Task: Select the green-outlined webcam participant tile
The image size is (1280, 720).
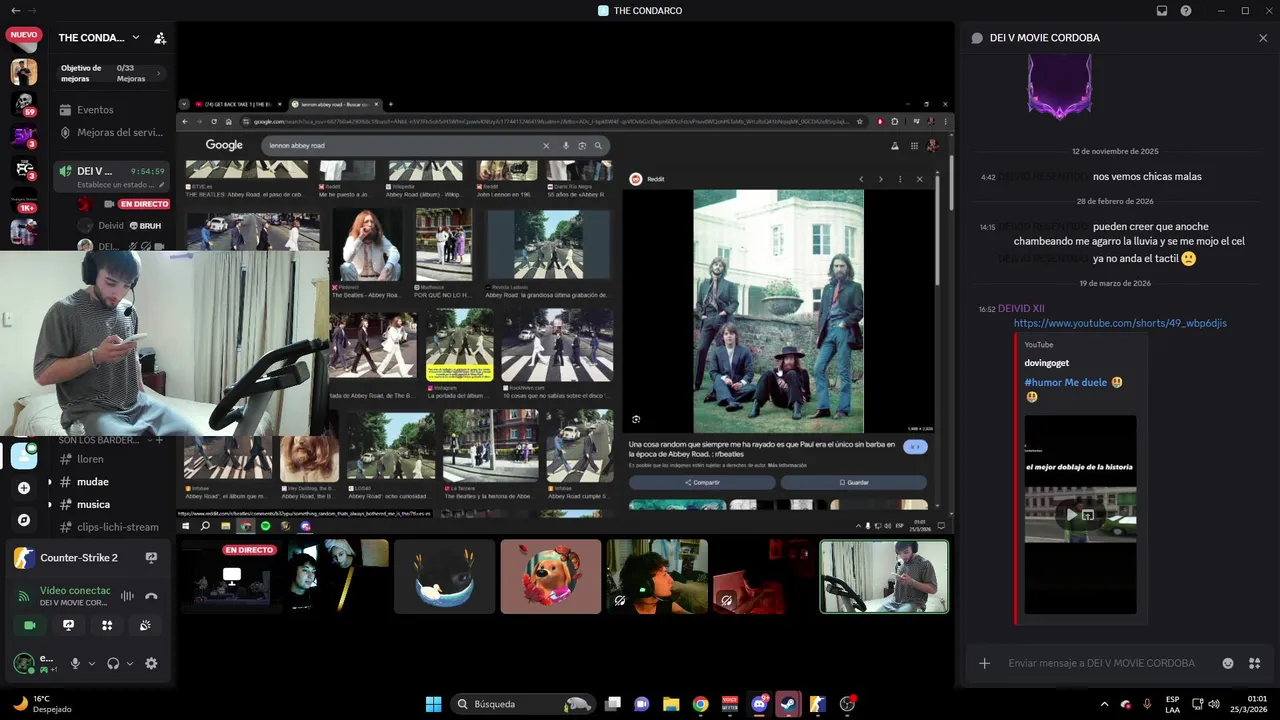Action: [884, 576]
